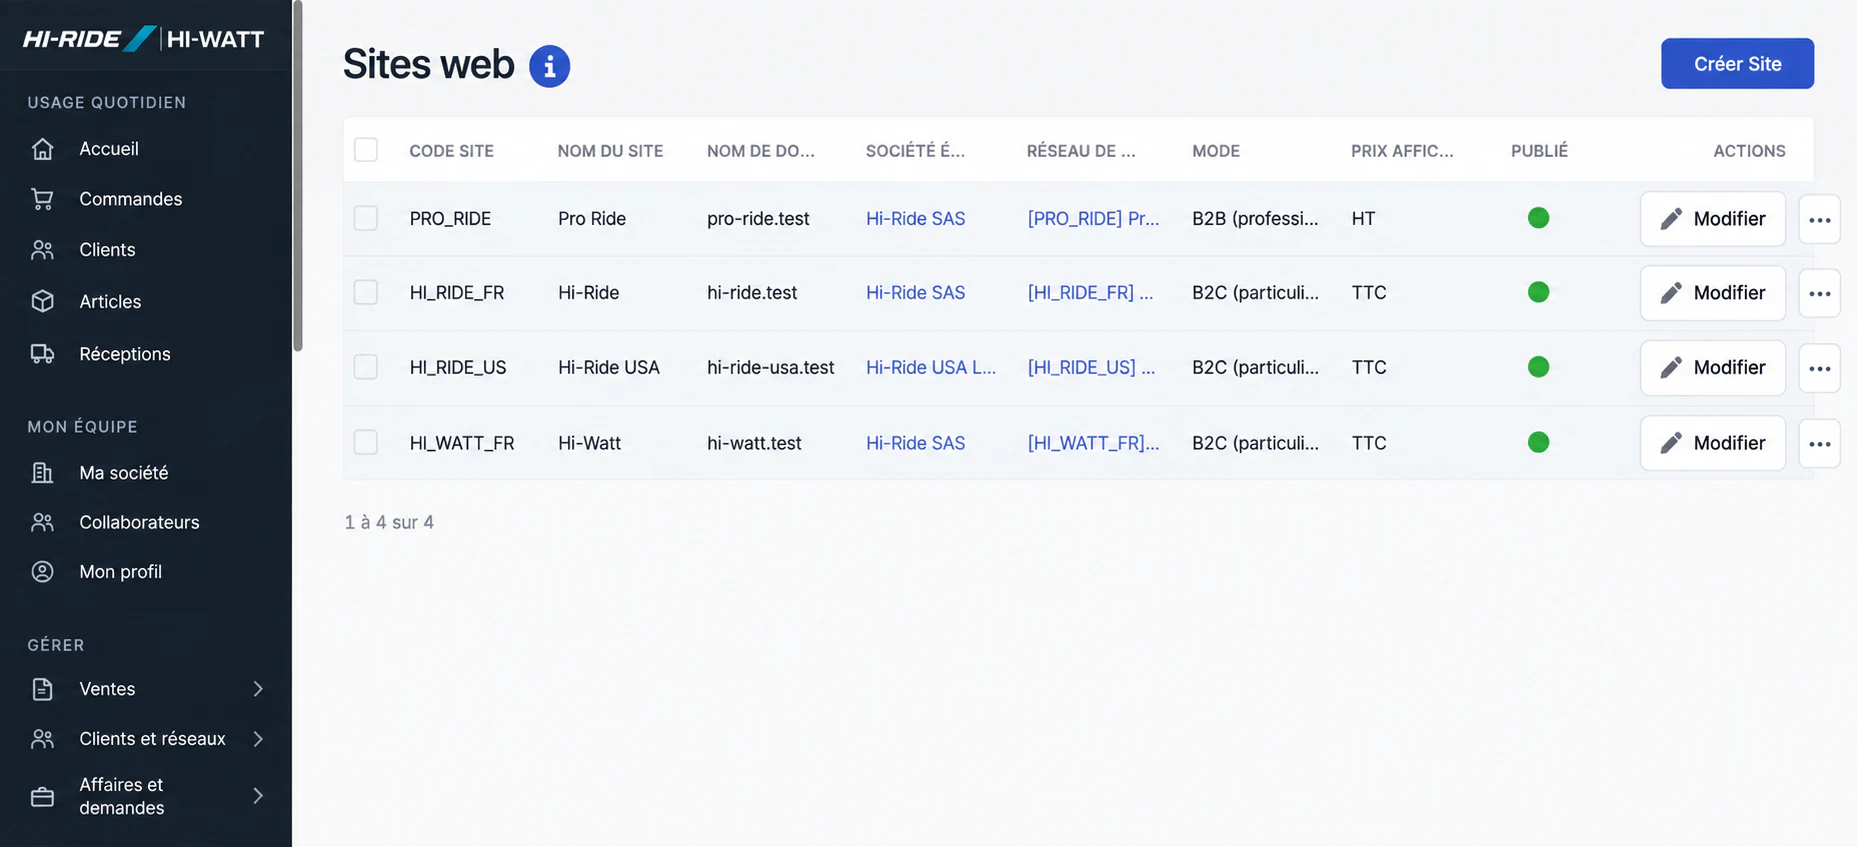Viewport: 1857px width, 847px height.
Task: Click Modifier for the Pro Ride site
Action: tap(1712, 219)
